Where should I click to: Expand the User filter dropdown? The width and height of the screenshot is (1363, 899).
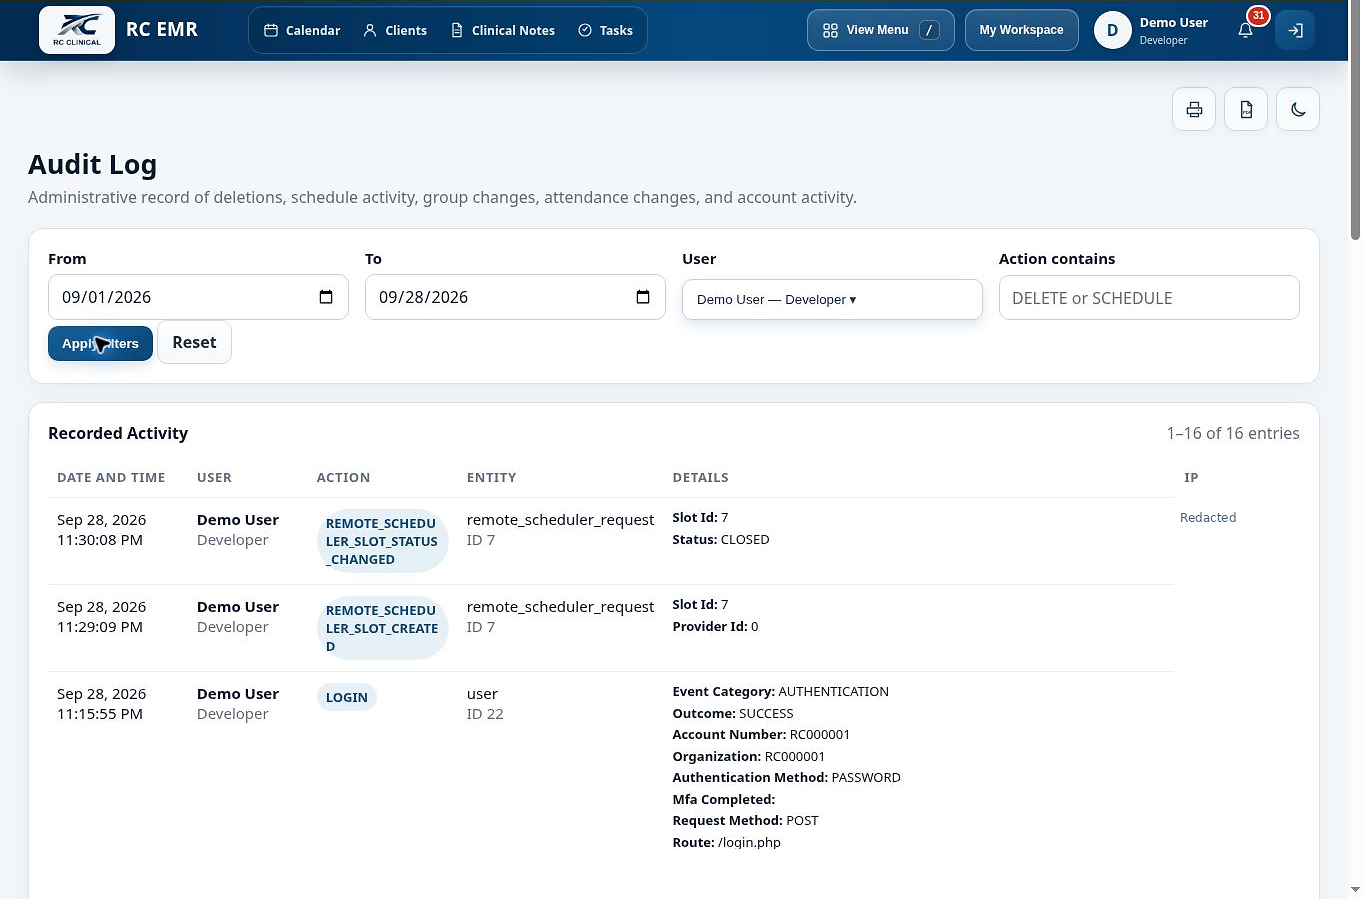coord(832,299)
